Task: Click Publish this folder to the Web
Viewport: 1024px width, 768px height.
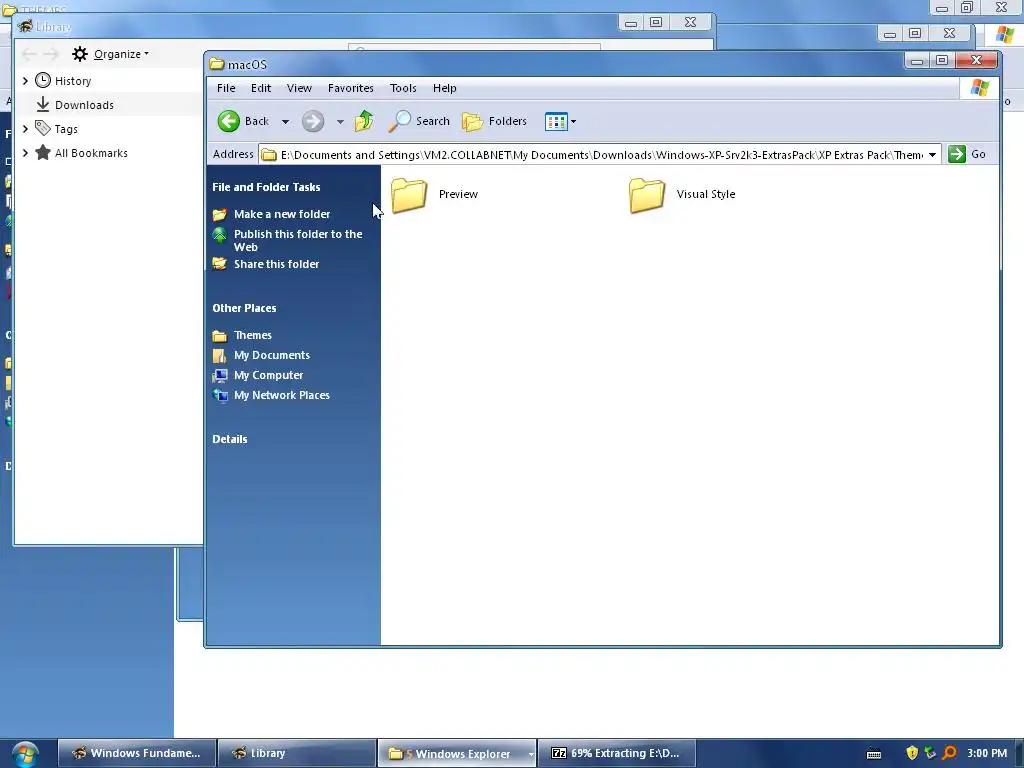Action: pos(298,240)
